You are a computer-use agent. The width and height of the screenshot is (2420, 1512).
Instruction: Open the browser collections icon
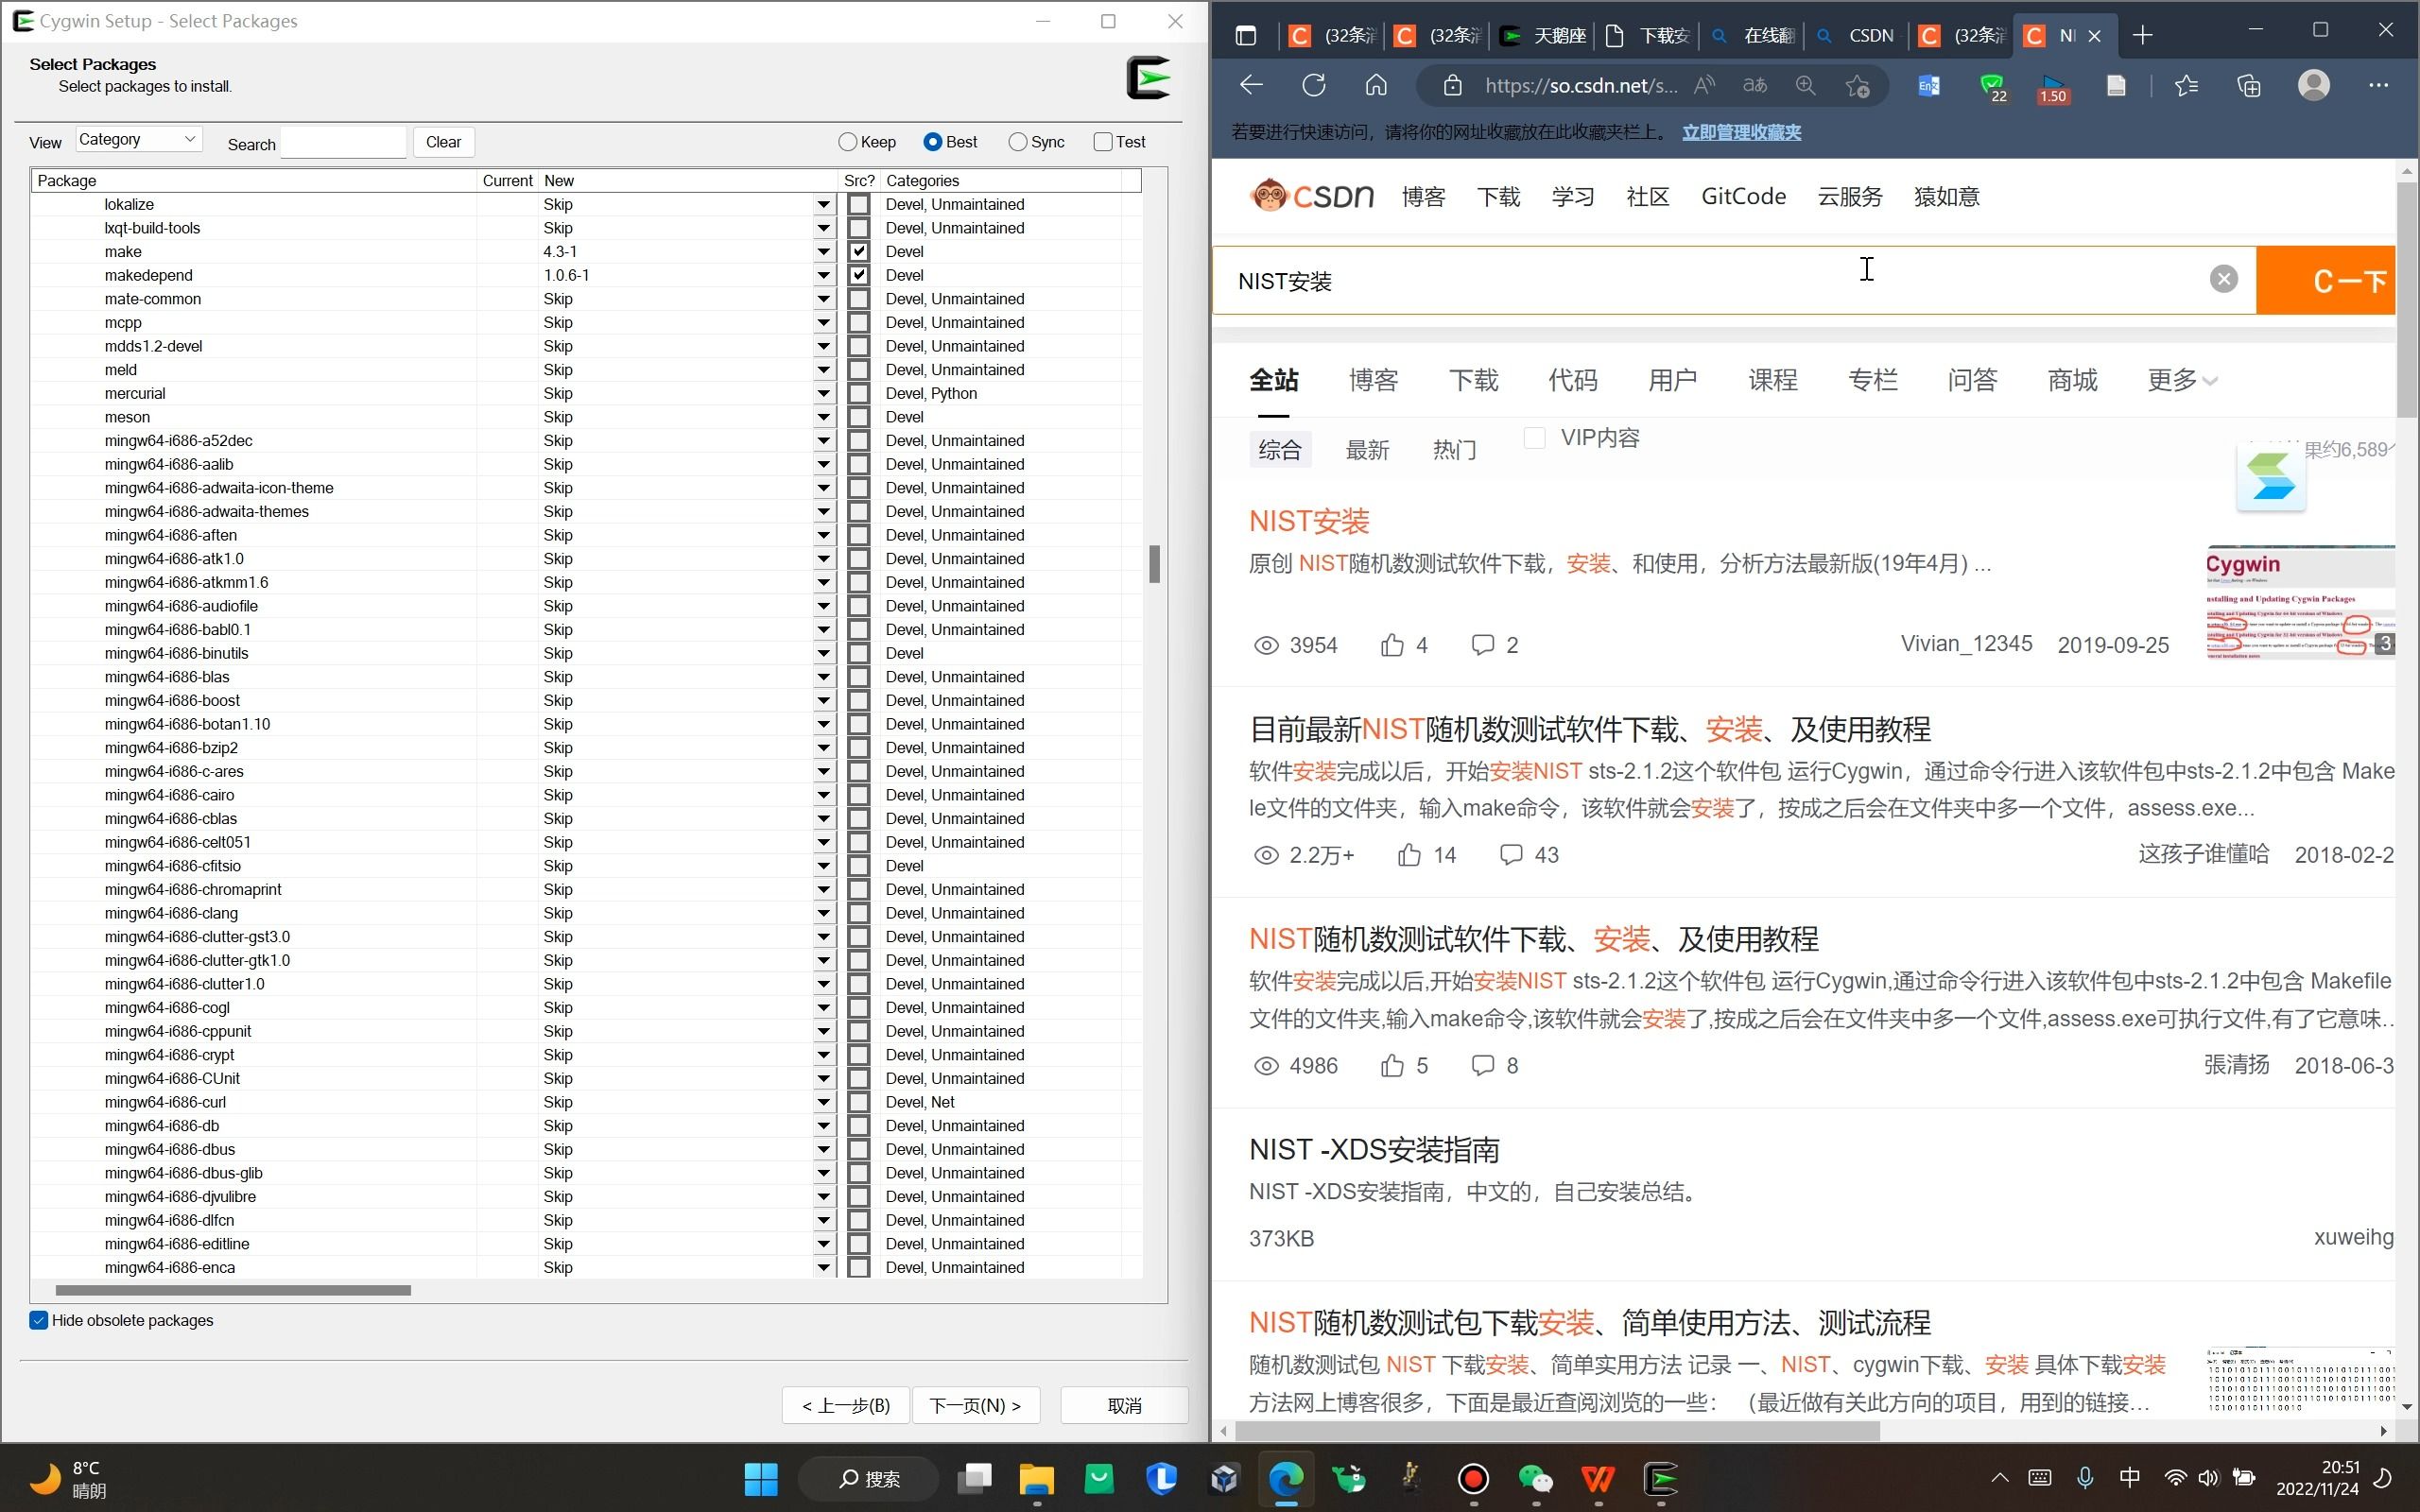(2249, 86)
